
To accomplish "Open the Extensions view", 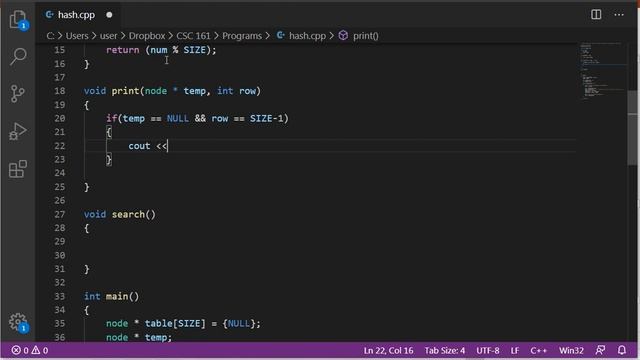I will (x=18, y=169).
